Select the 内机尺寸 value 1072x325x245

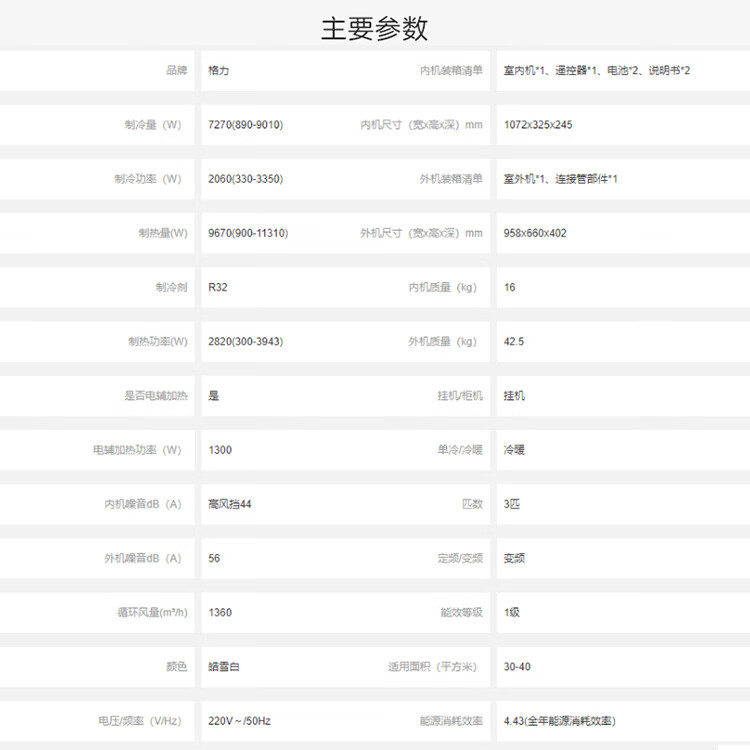tap(538, 125)
